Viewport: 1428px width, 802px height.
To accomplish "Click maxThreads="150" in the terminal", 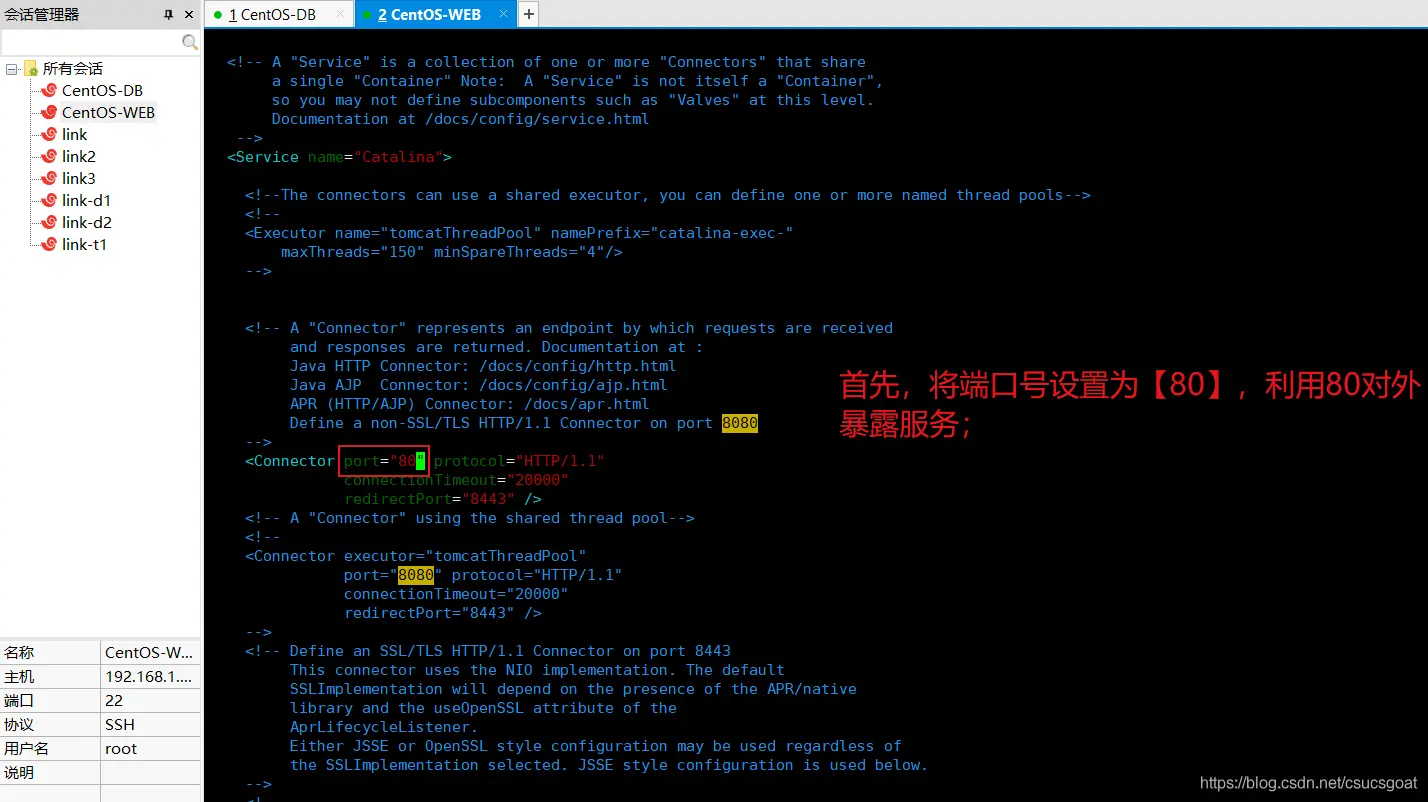I will coord(353,252).
